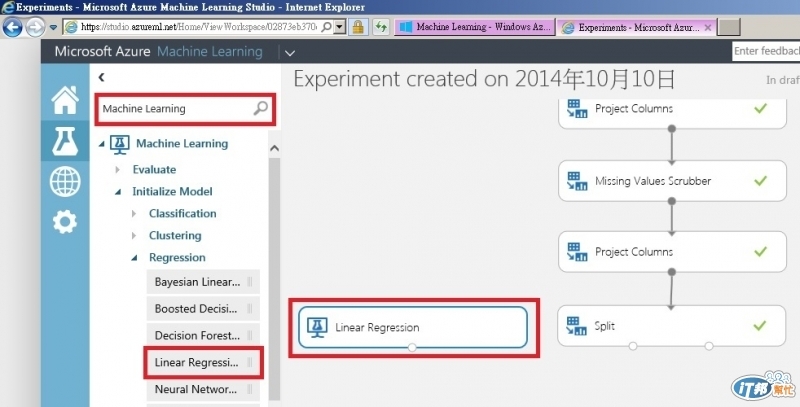Click the palette scrollbar up arrow

(274, 148)
